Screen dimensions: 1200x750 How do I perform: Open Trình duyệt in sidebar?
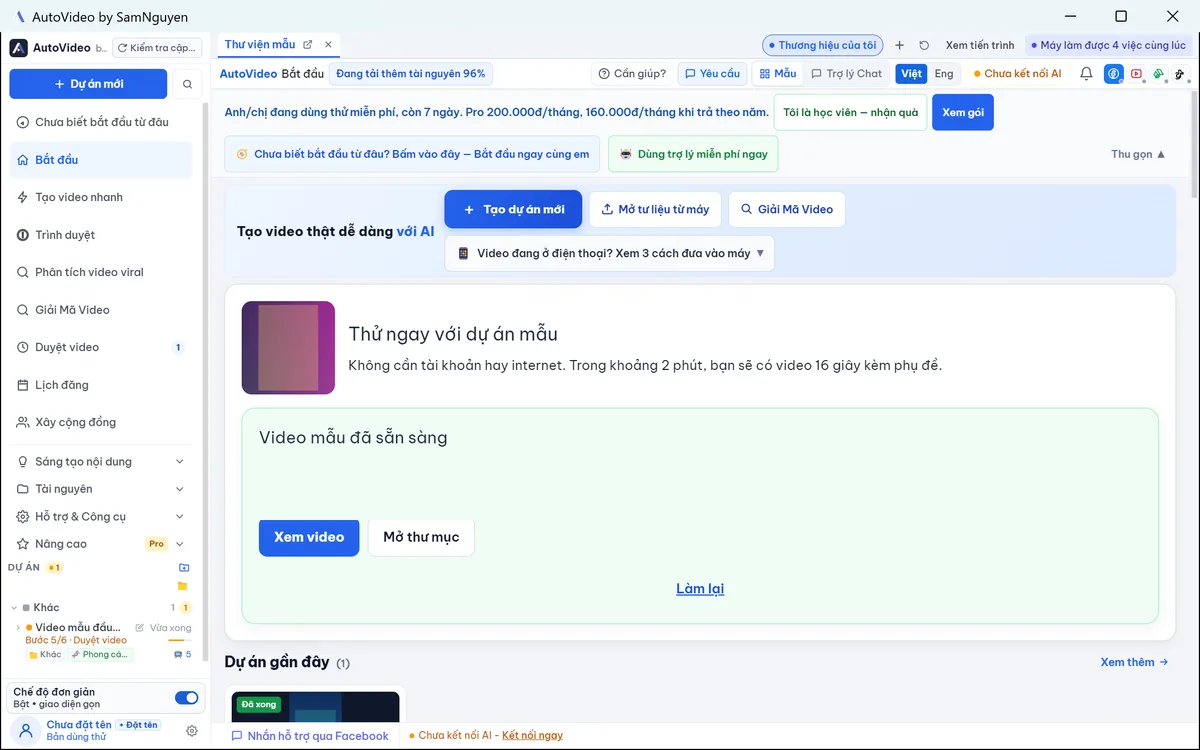(x=100, y=235)
